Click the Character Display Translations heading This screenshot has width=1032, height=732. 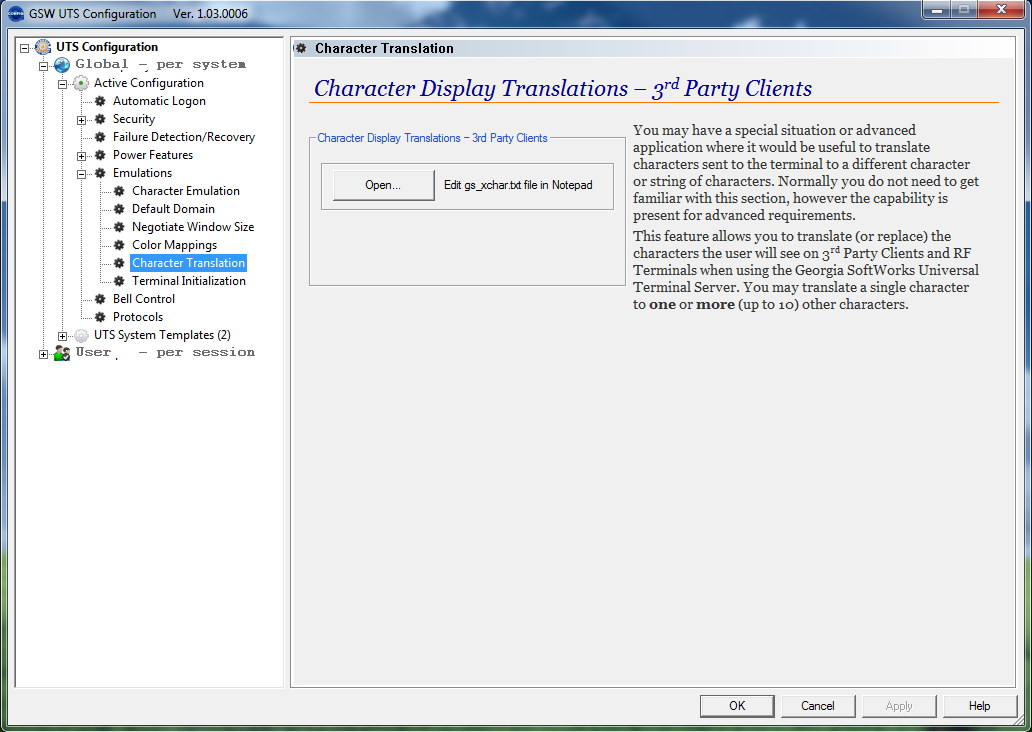(563, 88)
